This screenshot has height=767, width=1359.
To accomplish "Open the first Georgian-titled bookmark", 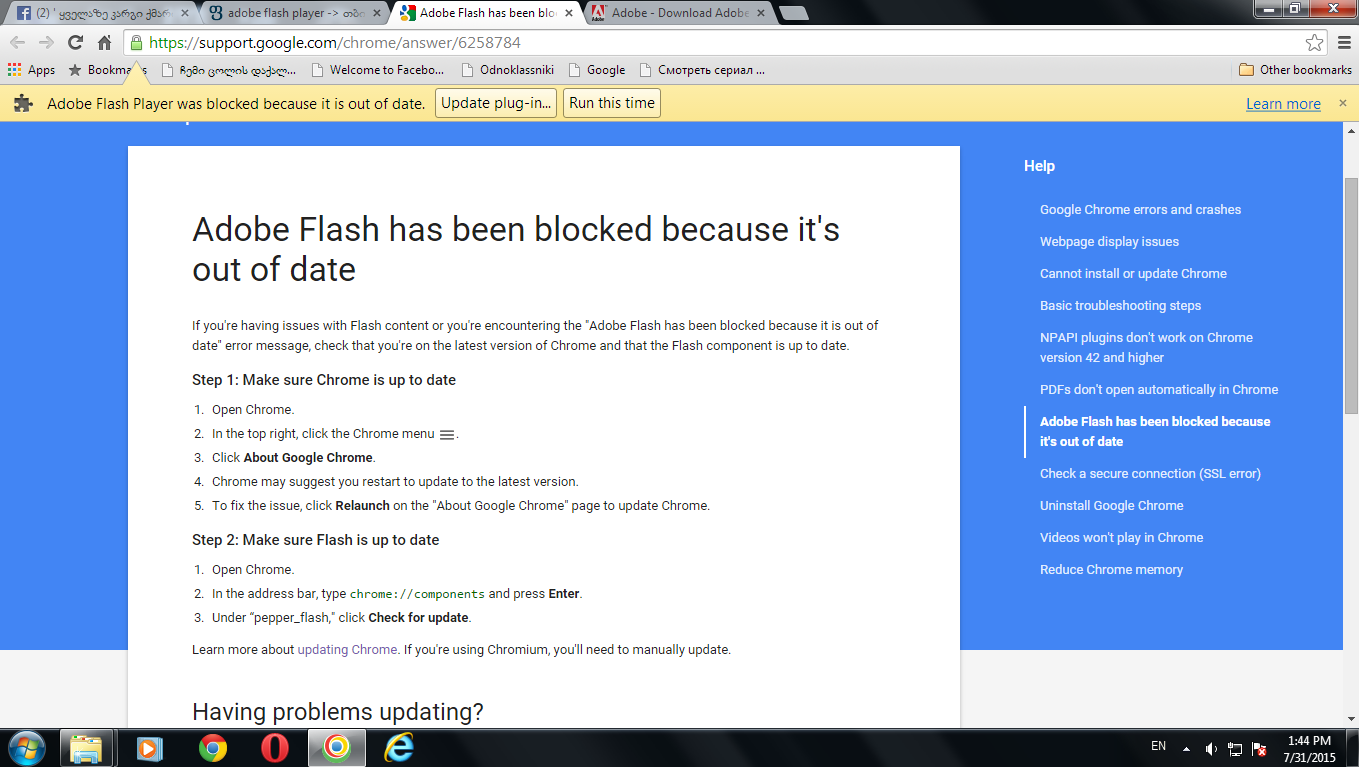I will (229, 70).
